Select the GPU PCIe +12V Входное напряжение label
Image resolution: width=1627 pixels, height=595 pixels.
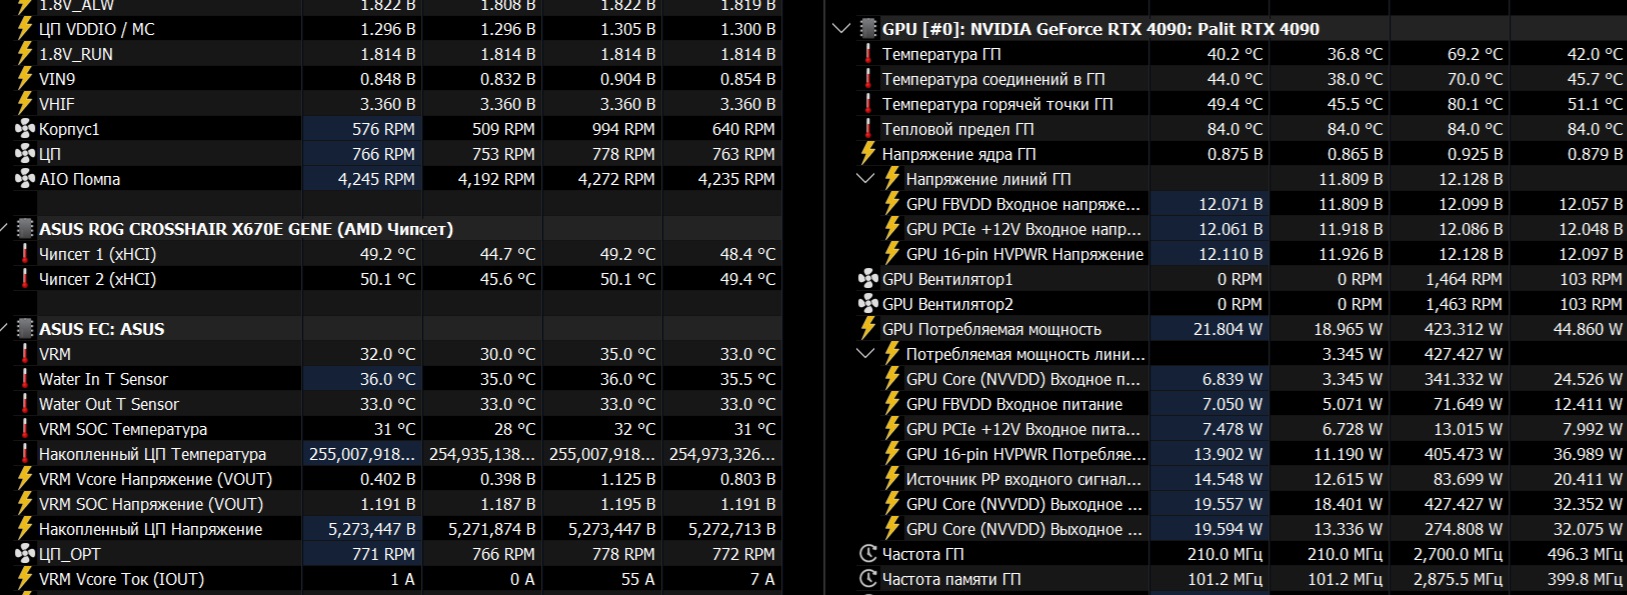pos(1023,229)
